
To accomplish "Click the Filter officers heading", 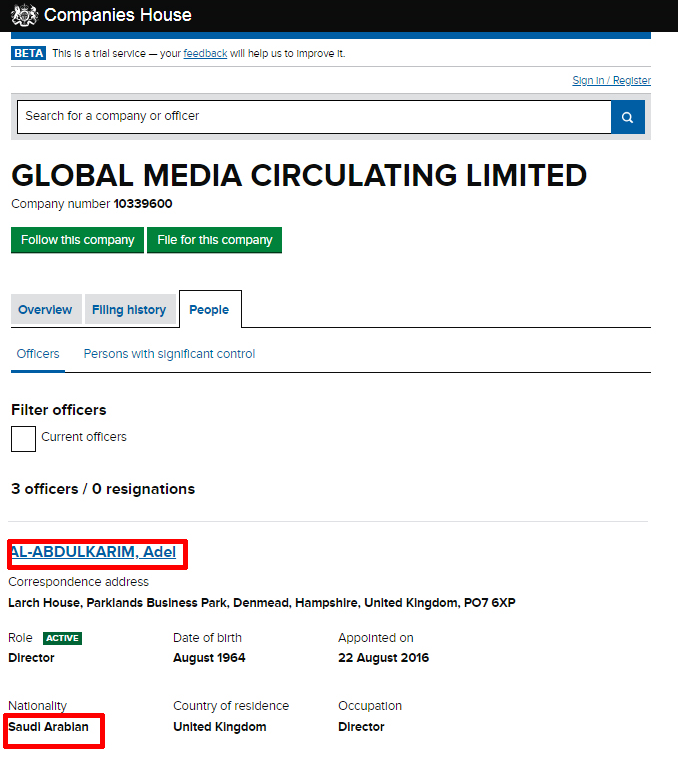I will coord(59,410).
